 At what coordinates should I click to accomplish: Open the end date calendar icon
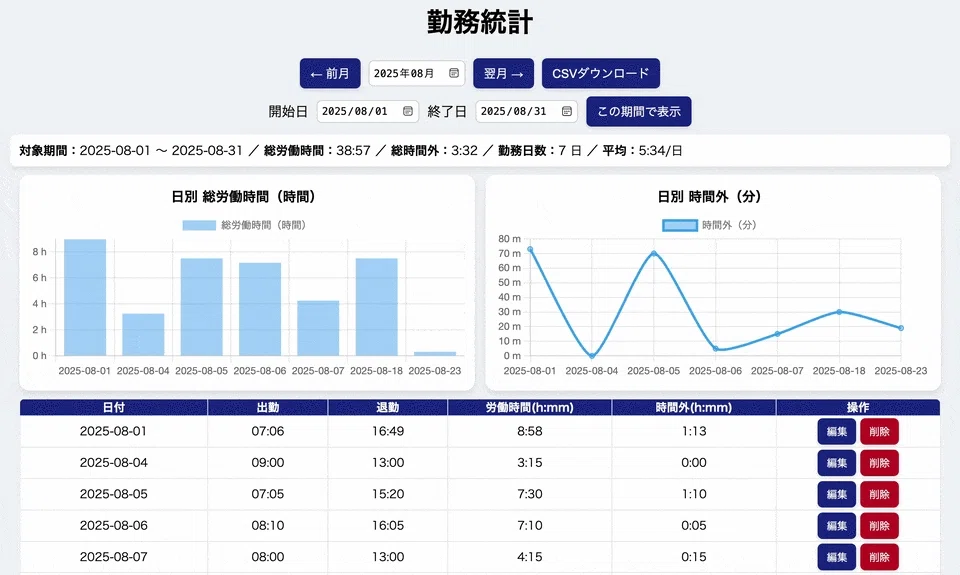[x=567, y=111]
